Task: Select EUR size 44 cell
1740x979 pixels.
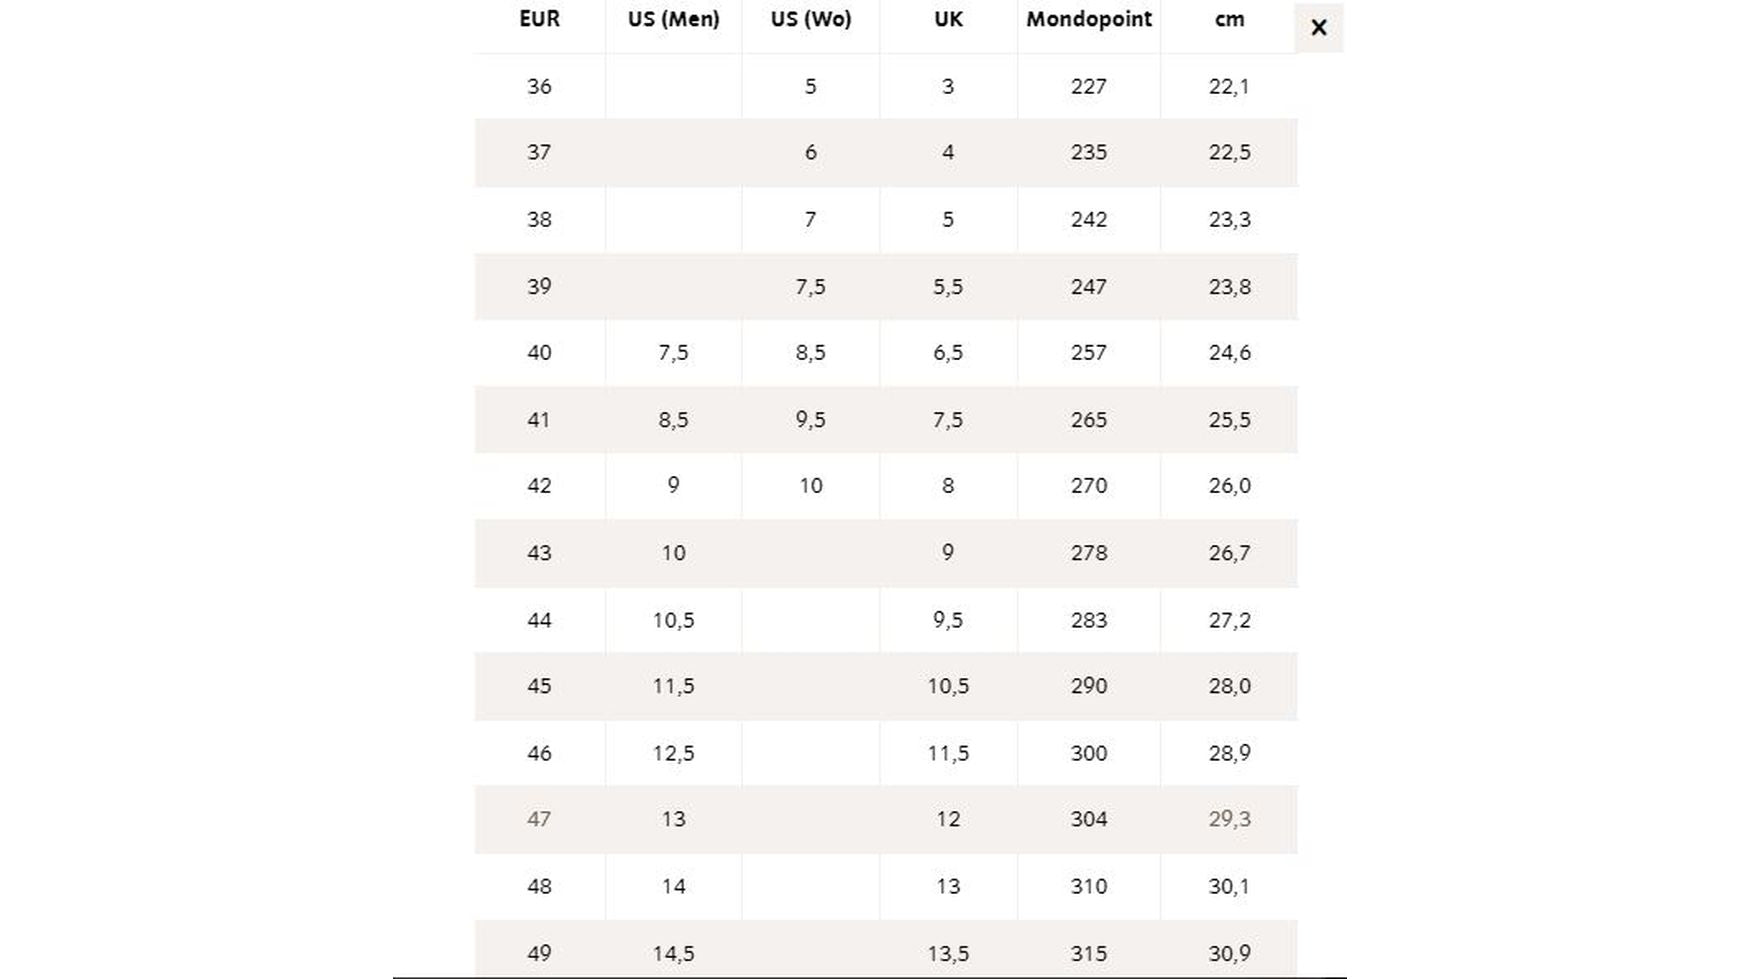Action: click(x=539, y=620)
